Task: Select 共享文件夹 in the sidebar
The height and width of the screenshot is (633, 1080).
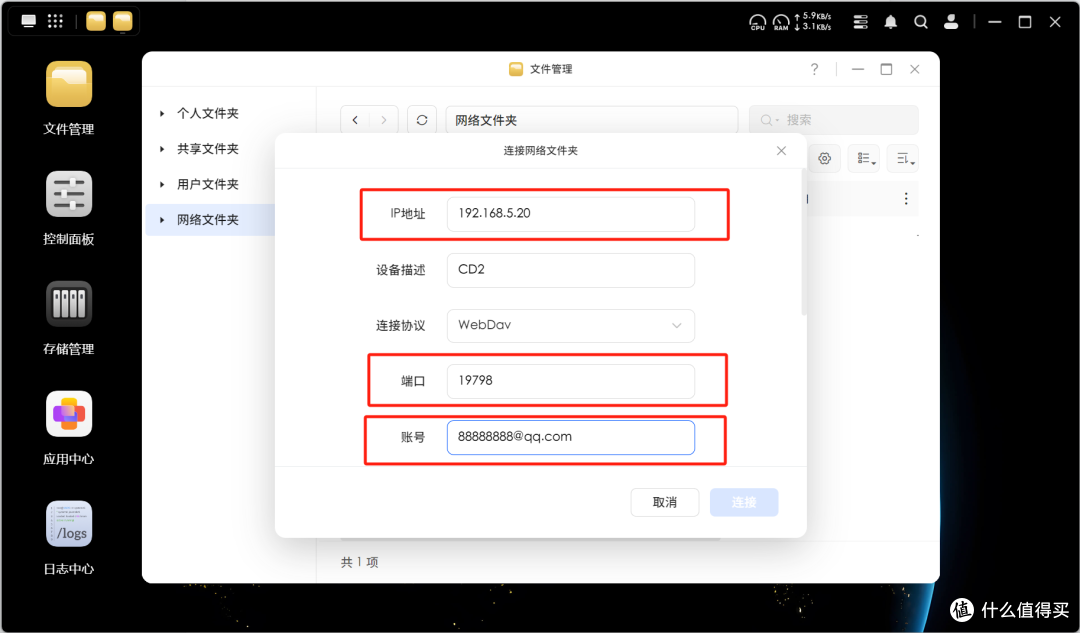Action: coord(208,149)
